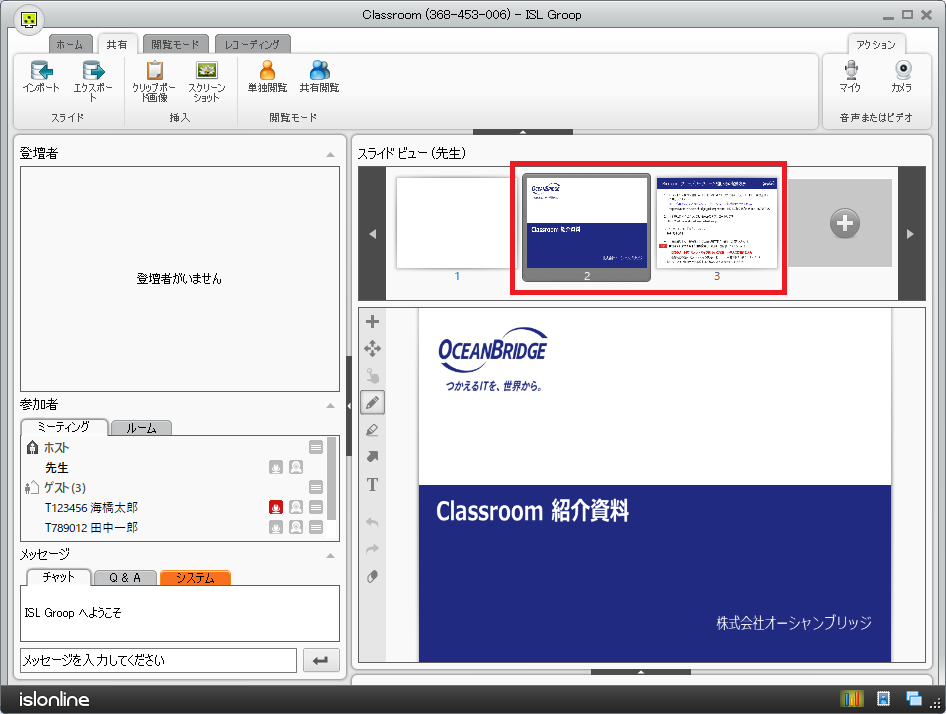Switch to the ルーム participants tab
The width and height of the screenshot is (946, 714).
click(141, 428)
